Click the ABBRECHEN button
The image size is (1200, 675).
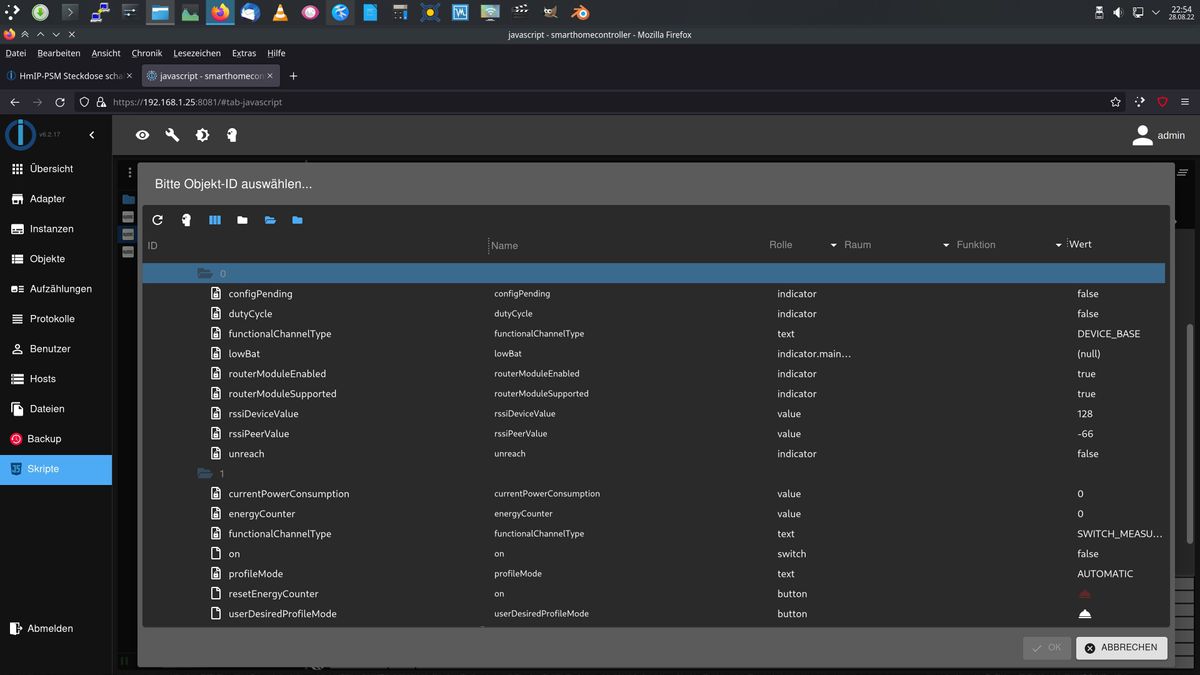(x=1121, y=648)
